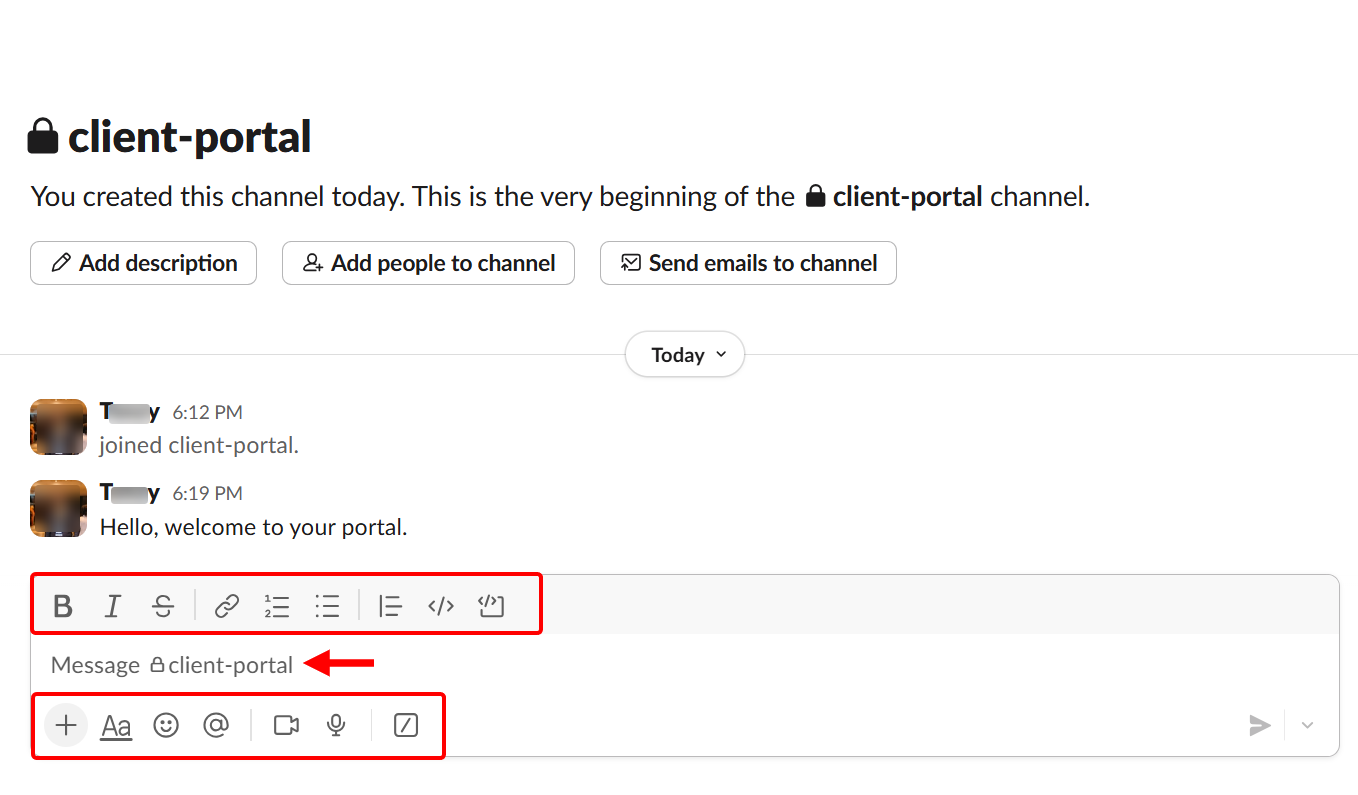Open the Today date navigation dropdown

click(684, 354)
